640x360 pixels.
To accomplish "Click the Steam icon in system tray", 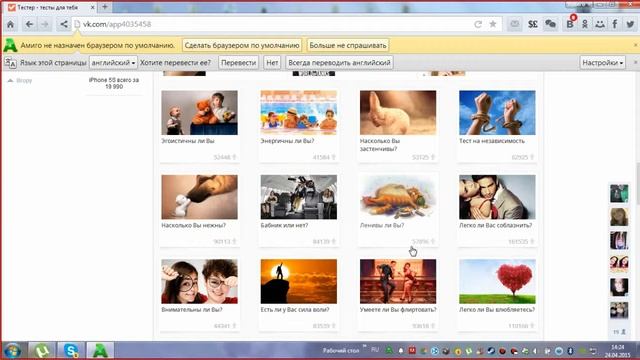I will pyautogui.click(x=491, y=351).
